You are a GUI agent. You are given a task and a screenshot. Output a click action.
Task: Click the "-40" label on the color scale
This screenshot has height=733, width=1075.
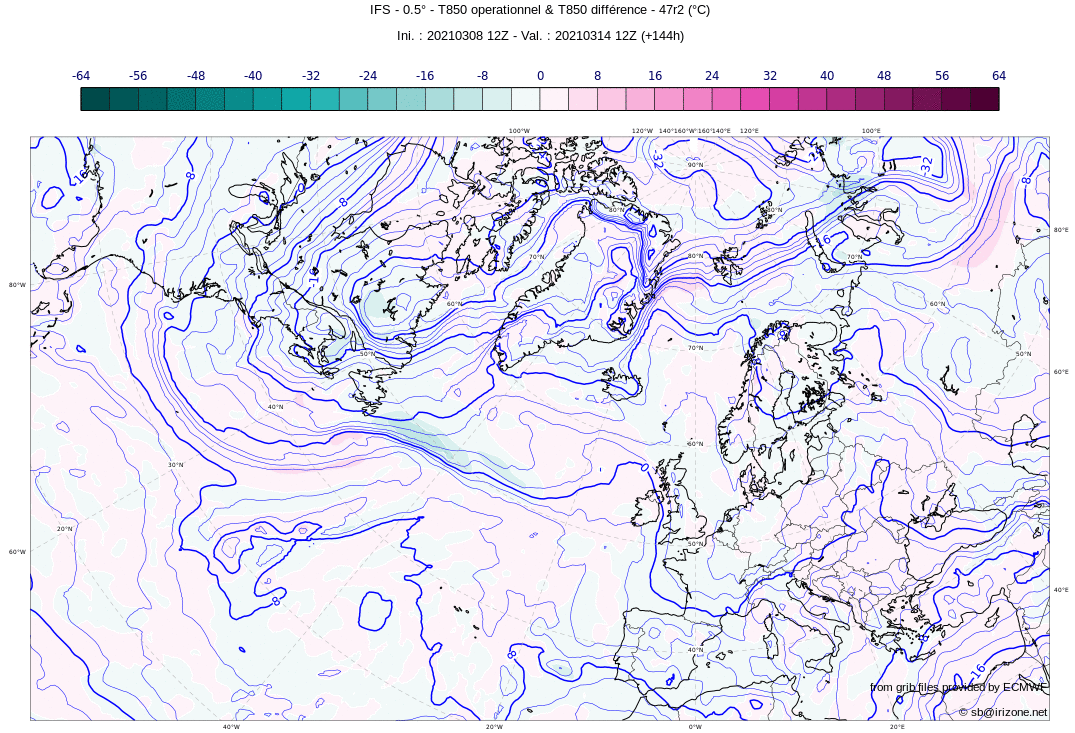tap(253, 75)
